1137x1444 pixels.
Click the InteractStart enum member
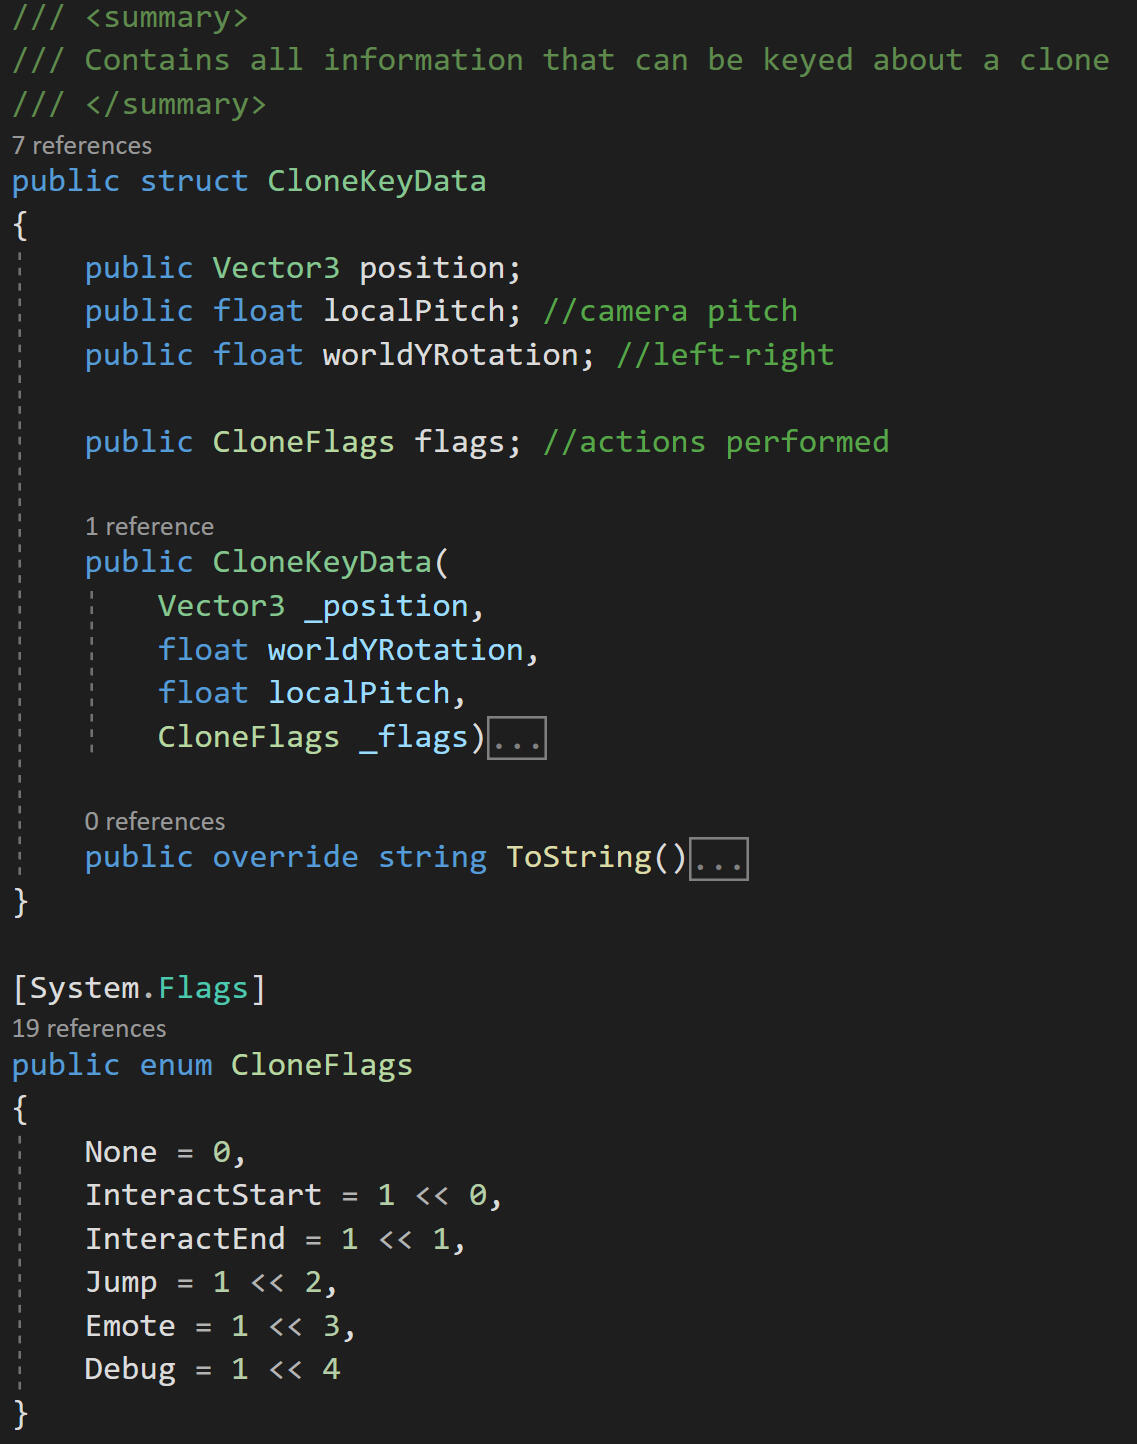(x=203, y=1196)
